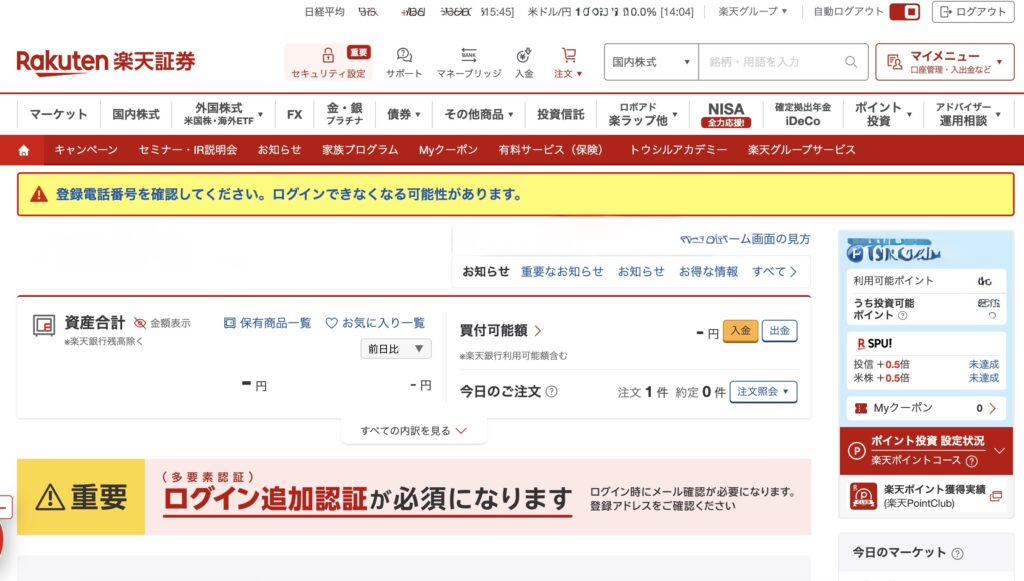
Task: Click the asset total portfolio icon
Action: 44,325
